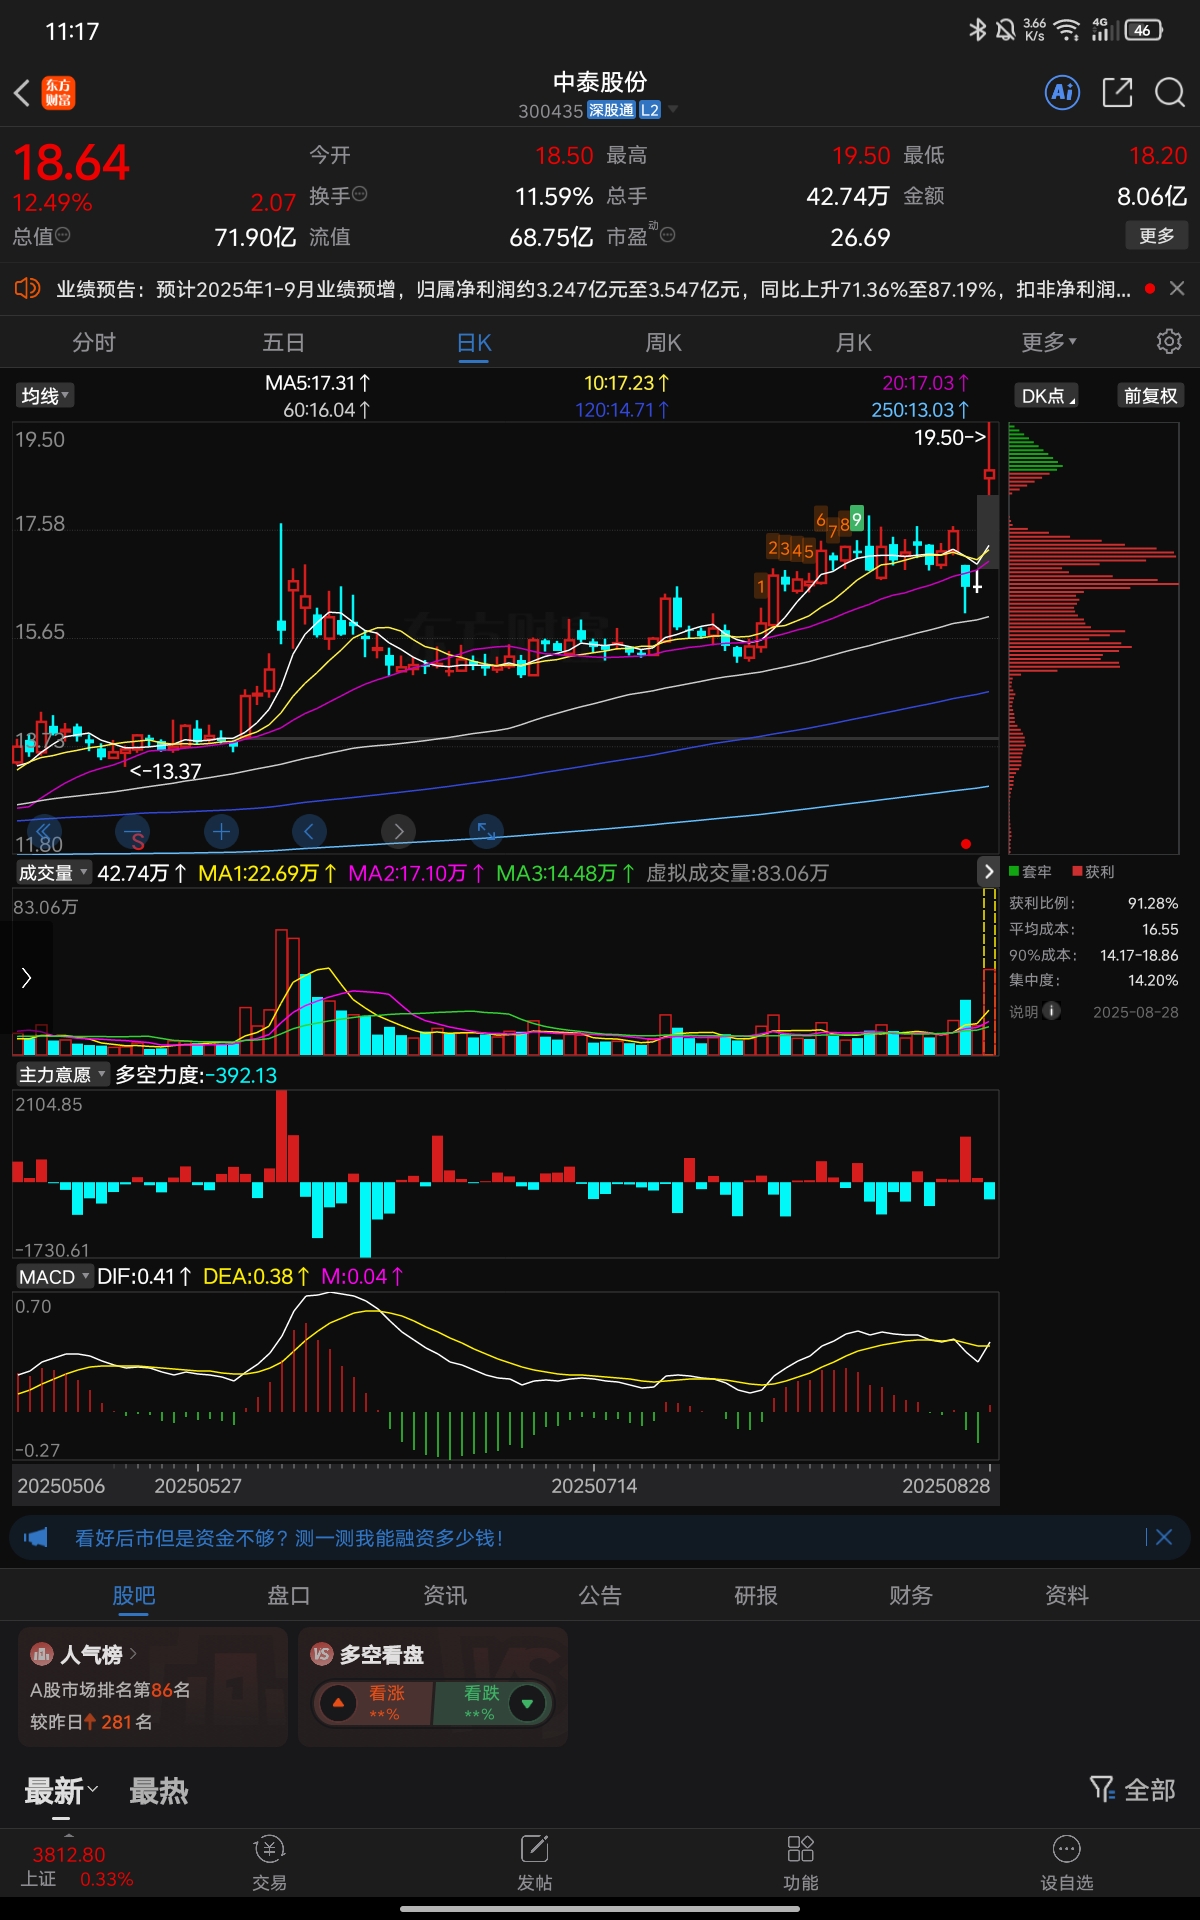Open the margin financing test link

tap(289, 1537)
